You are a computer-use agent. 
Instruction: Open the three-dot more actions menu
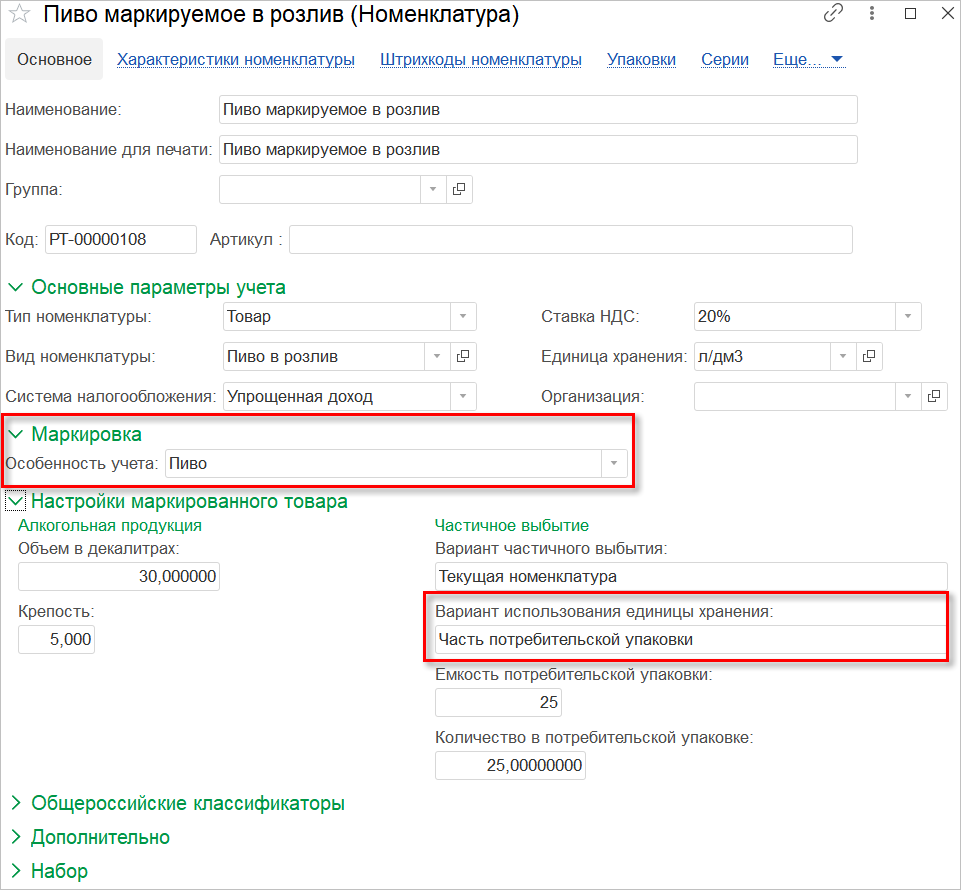click(872, 14)
